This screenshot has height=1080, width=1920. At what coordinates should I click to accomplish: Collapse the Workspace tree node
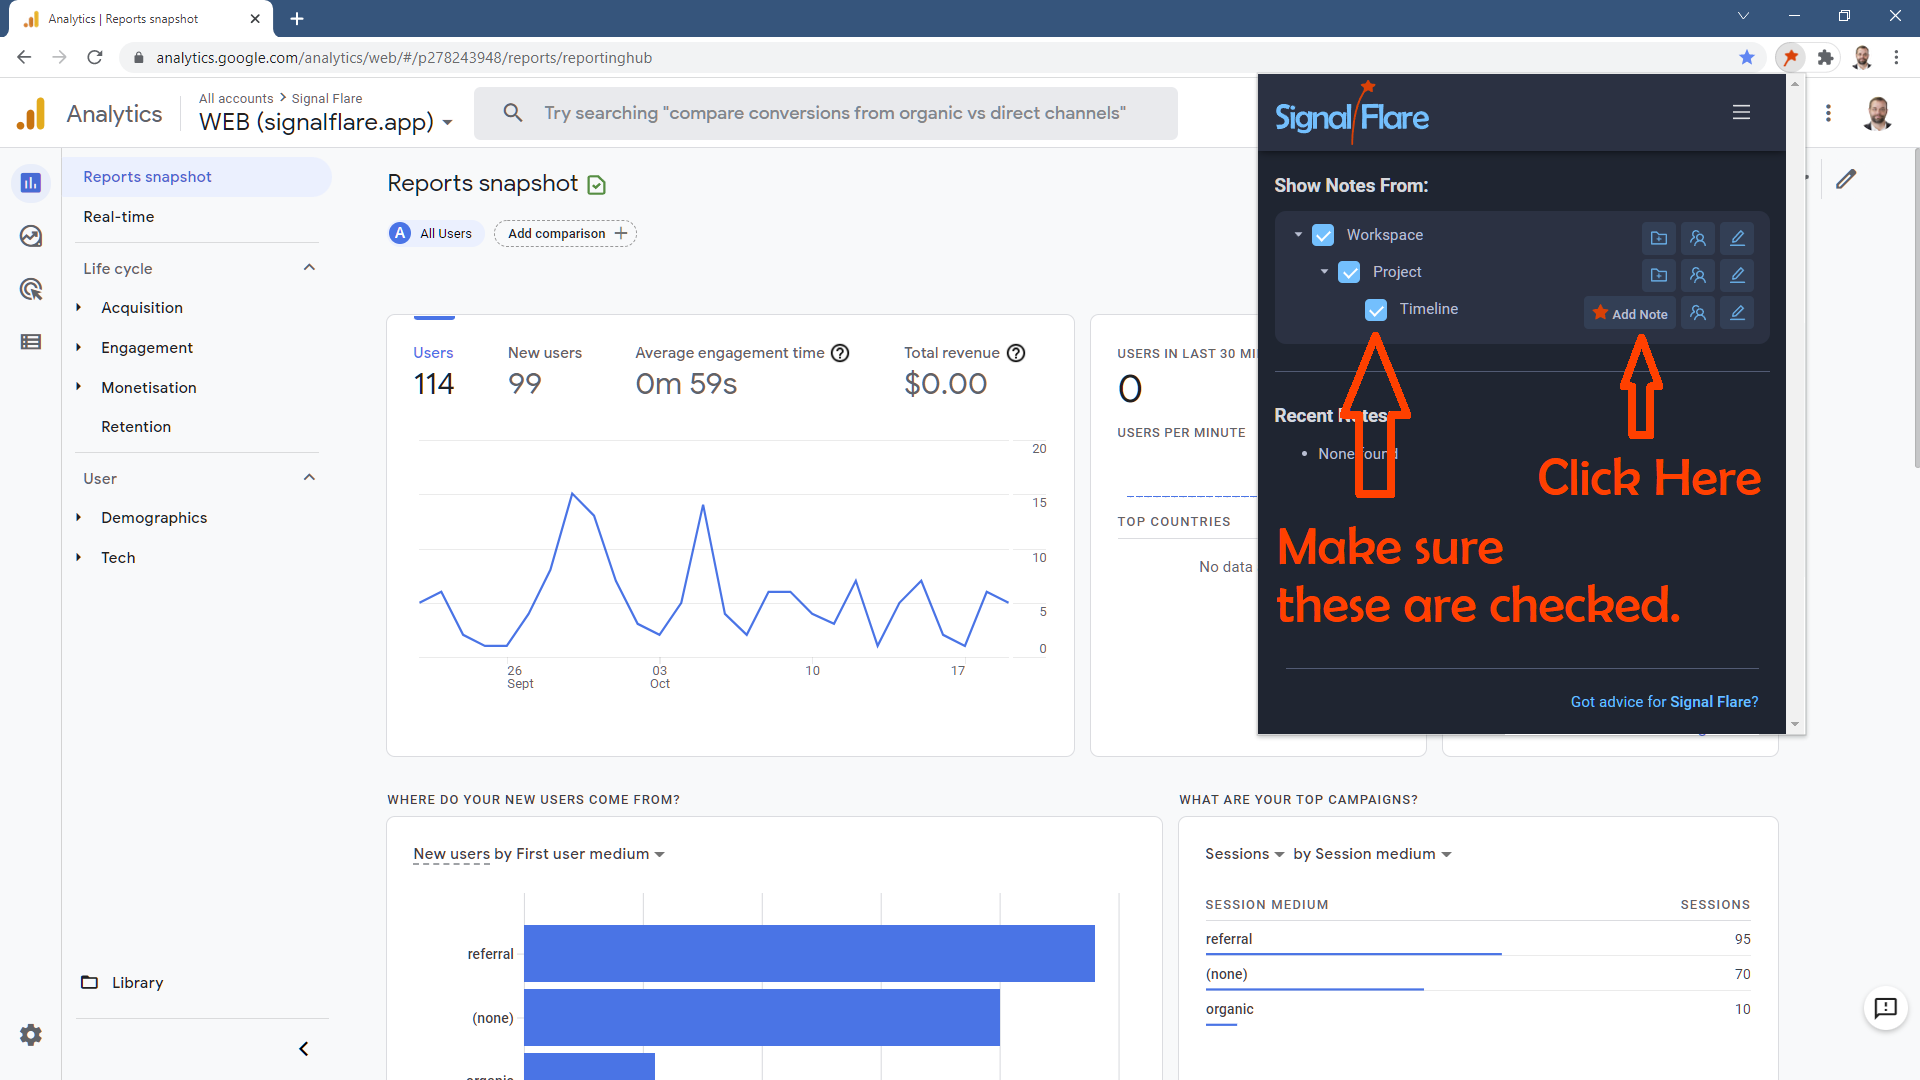(x=1298, y=235)
